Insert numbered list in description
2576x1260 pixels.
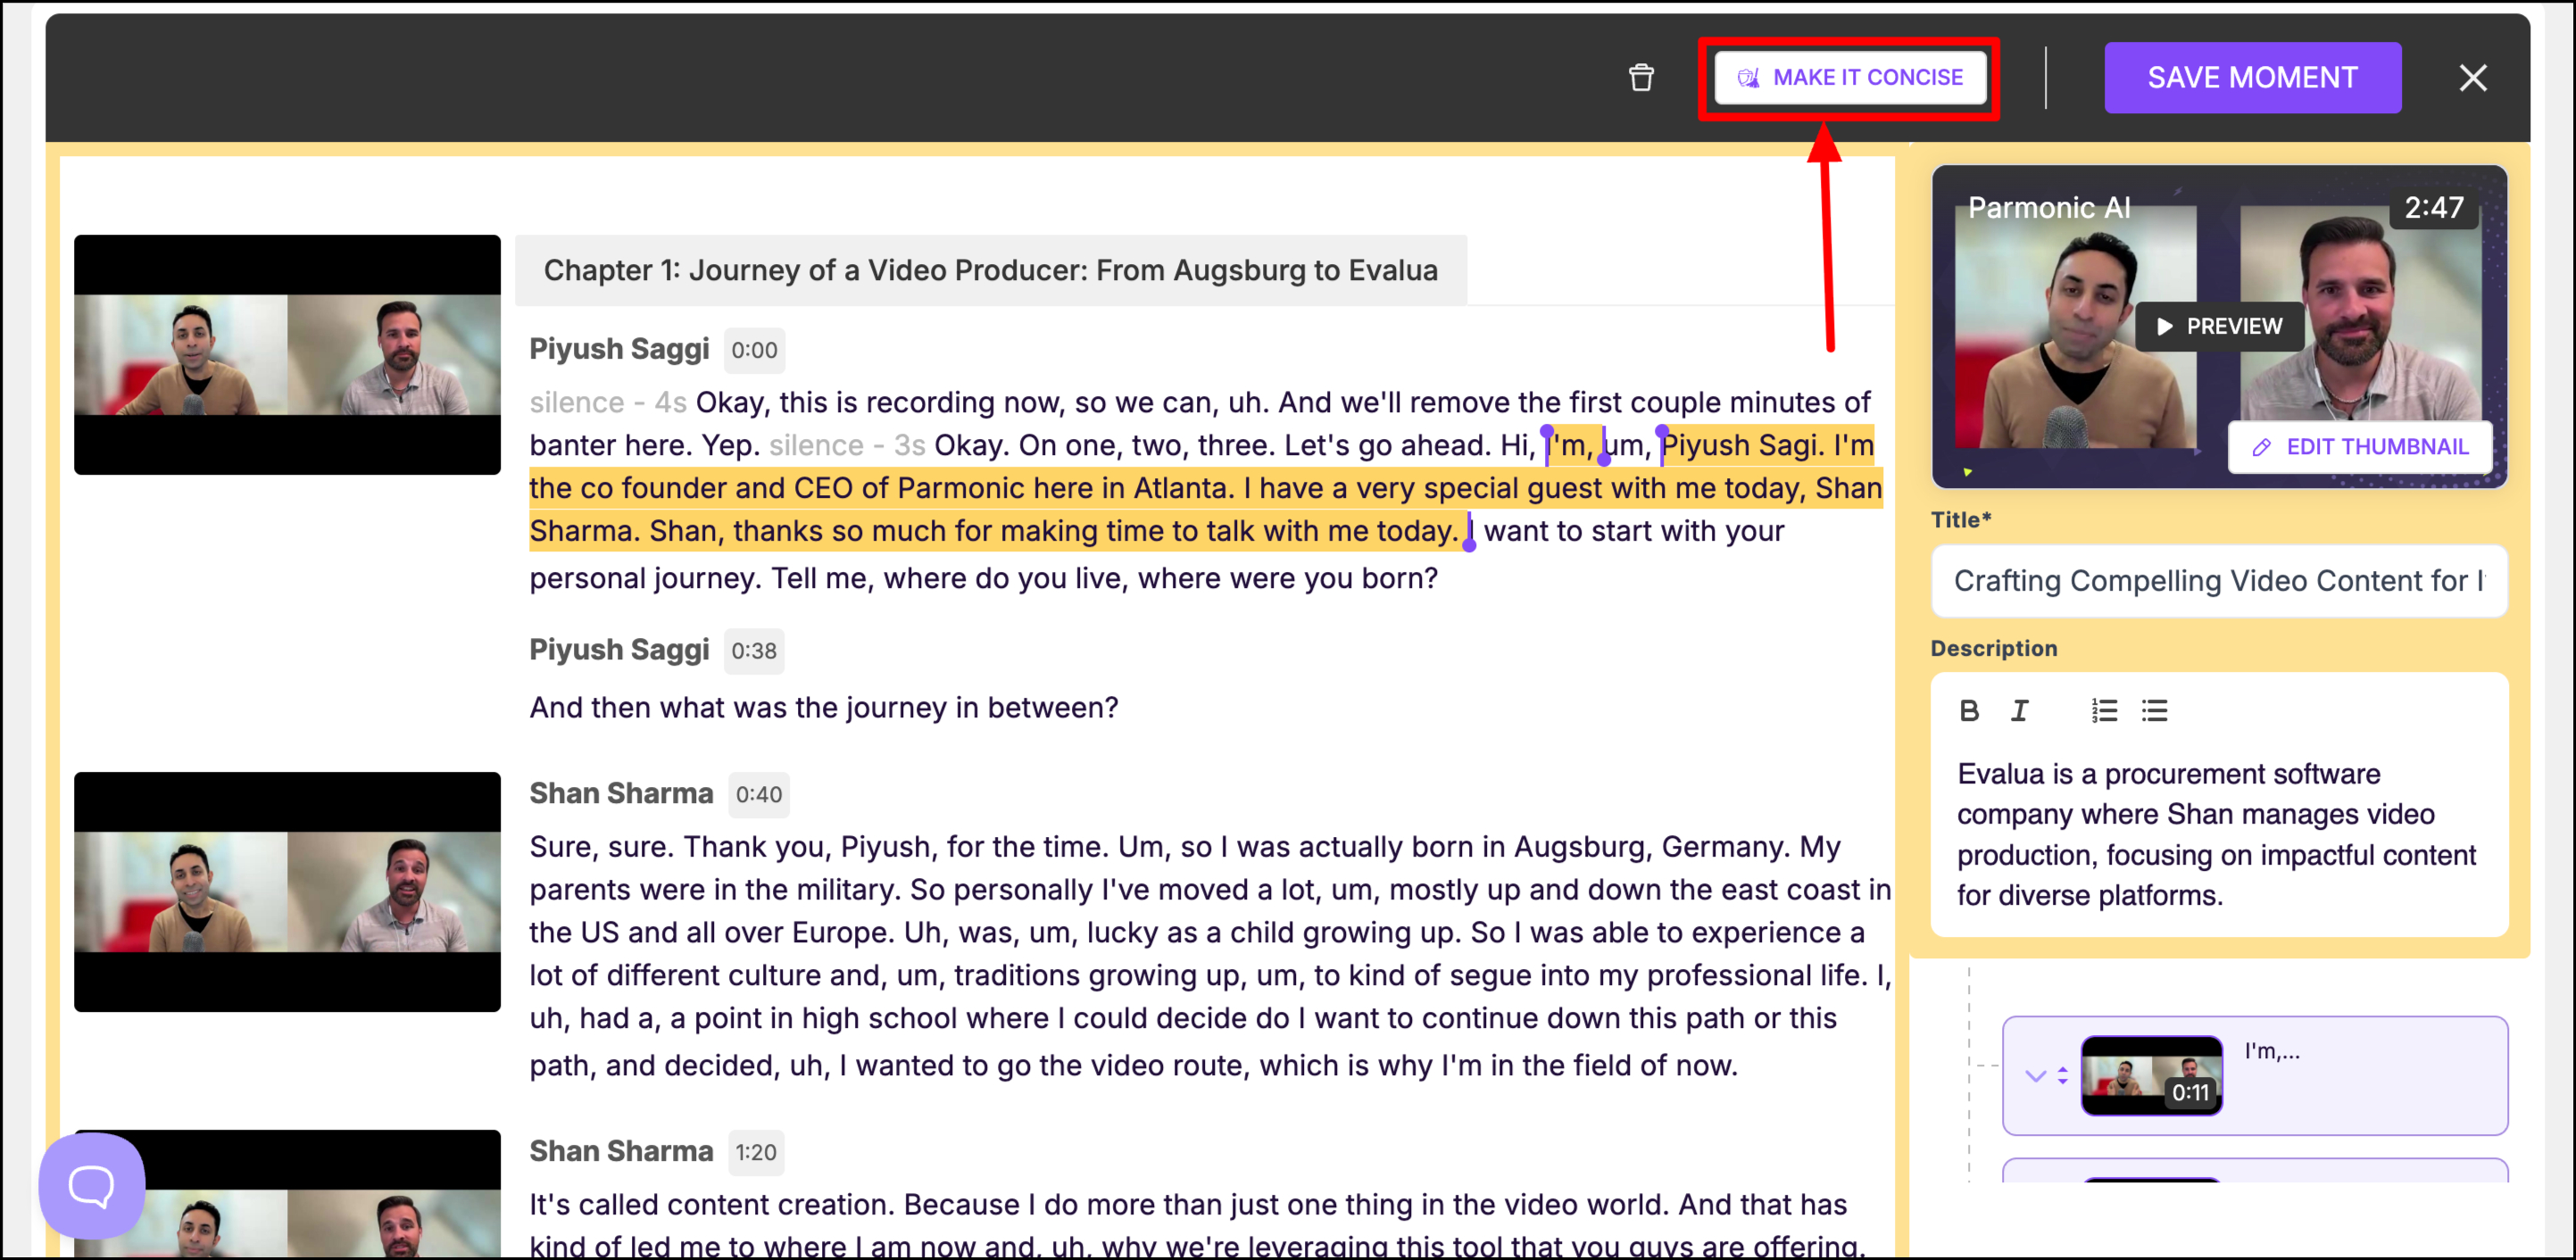pos(2104,710)
